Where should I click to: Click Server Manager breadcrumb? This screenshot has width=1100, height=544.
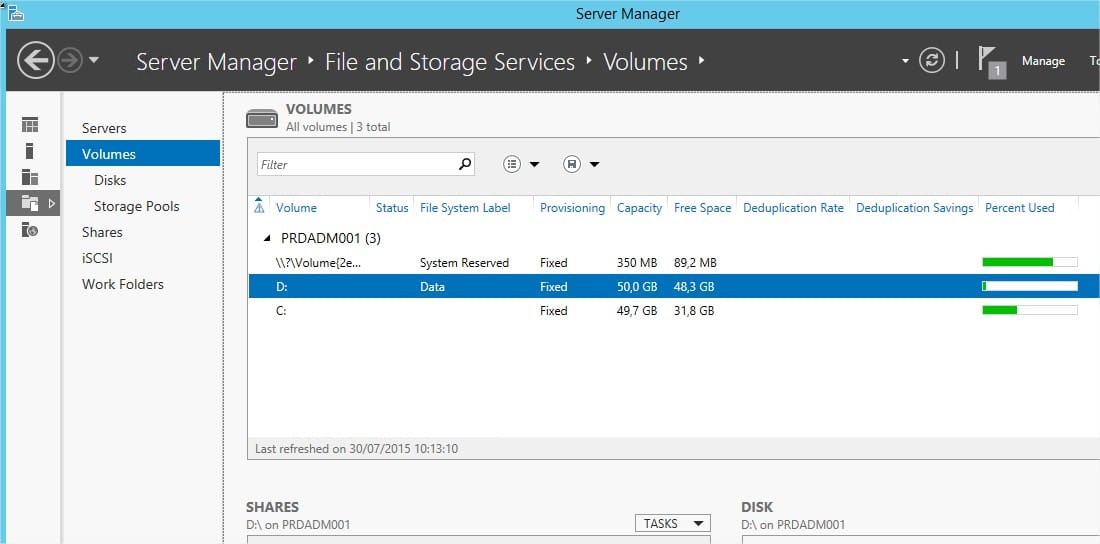[x=216, y=62]
